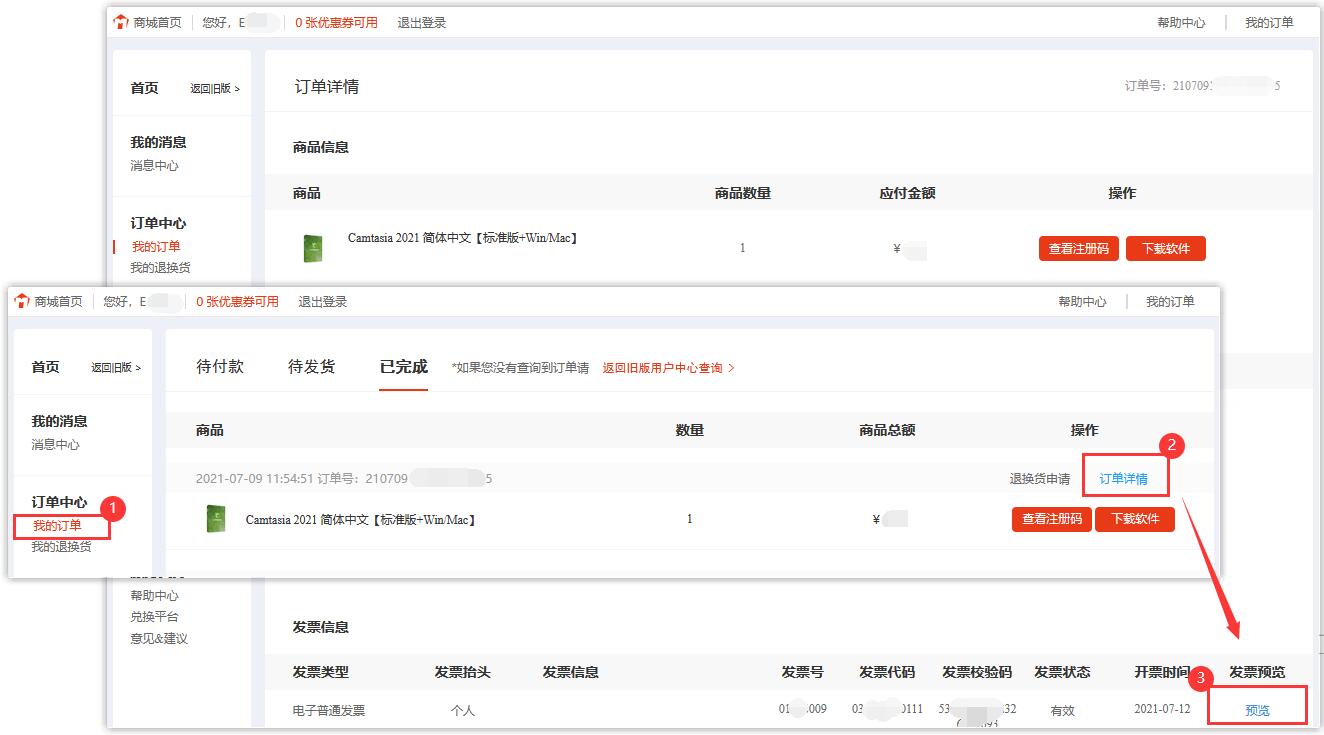Image resolution: width=1324 pixels, height=735 pixels.
Task: Open the 返回旧版用户中心查询 link
Action: 668,368
